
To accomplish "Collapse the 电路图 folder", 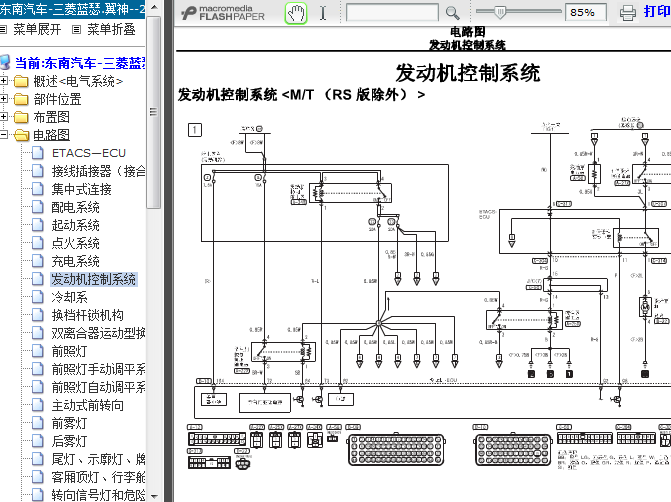I will point(3,134).
